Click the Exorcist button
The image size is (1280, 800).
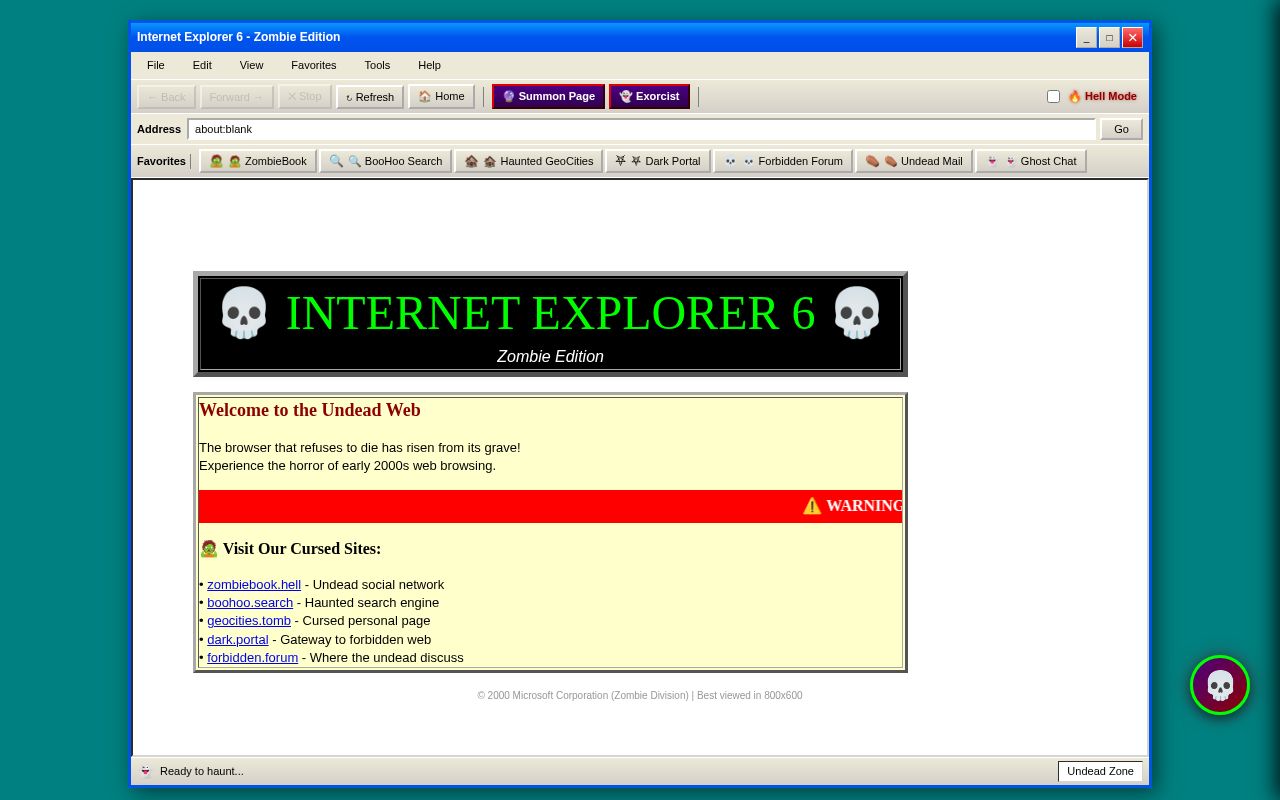pos(649,97)
